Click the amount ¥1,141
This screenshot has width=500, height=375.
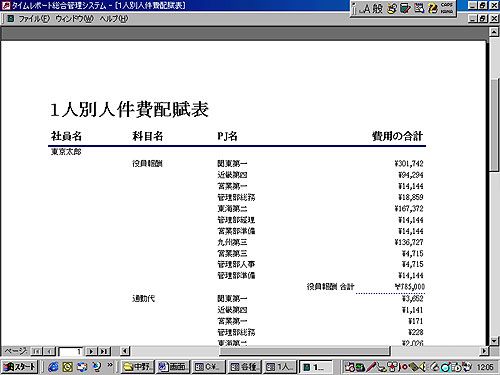click(413, 310)
